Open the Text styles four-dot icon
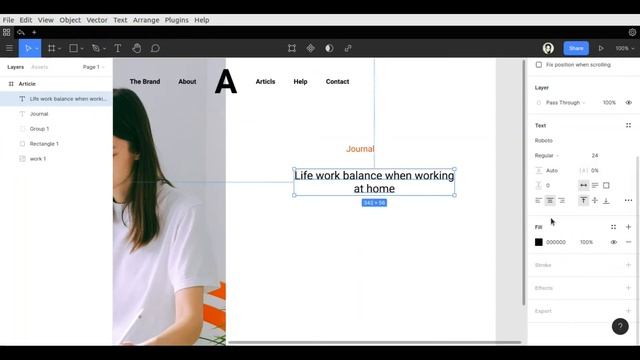The width and height of the screenshot is (640, 360). 628,125
